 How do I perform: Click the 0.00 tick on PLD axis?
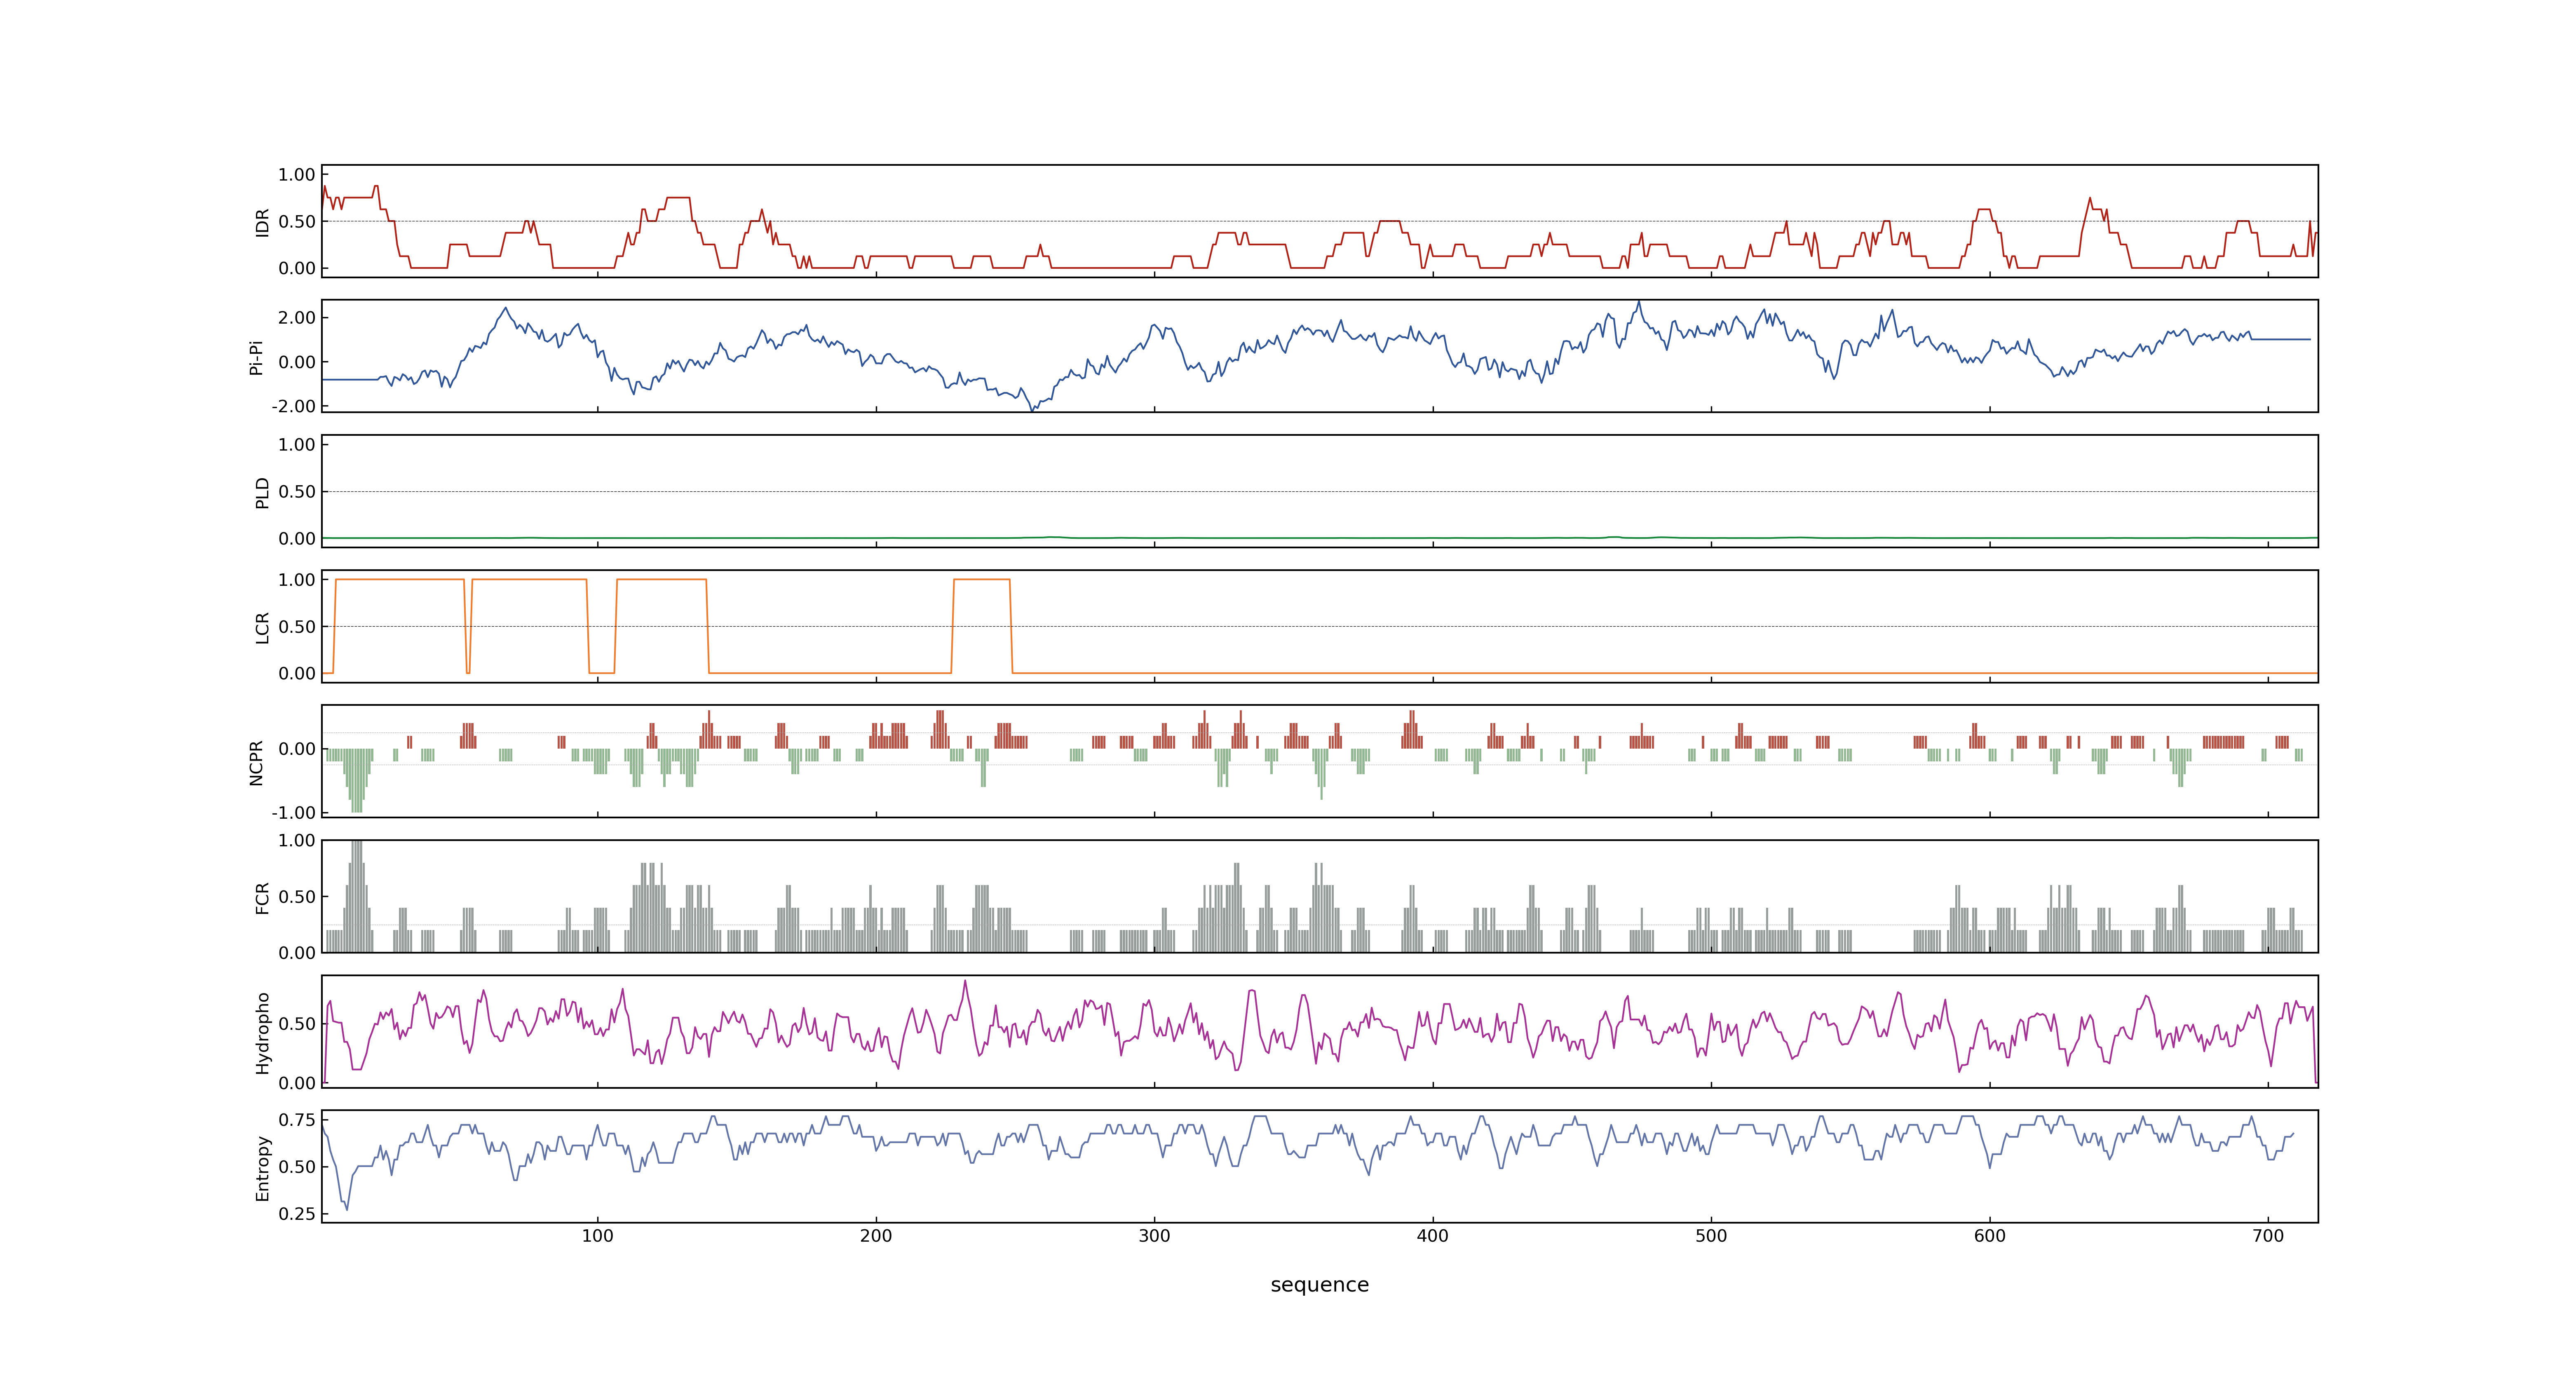coord(297,539)
